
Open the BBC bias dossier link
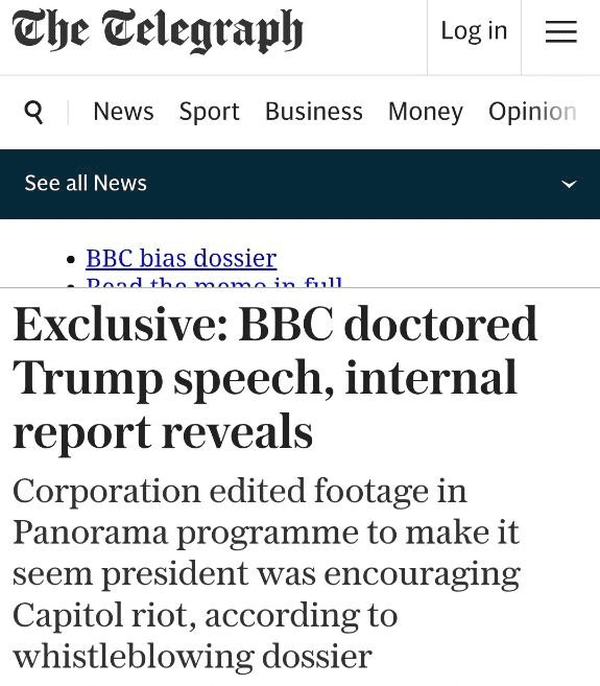181,258
